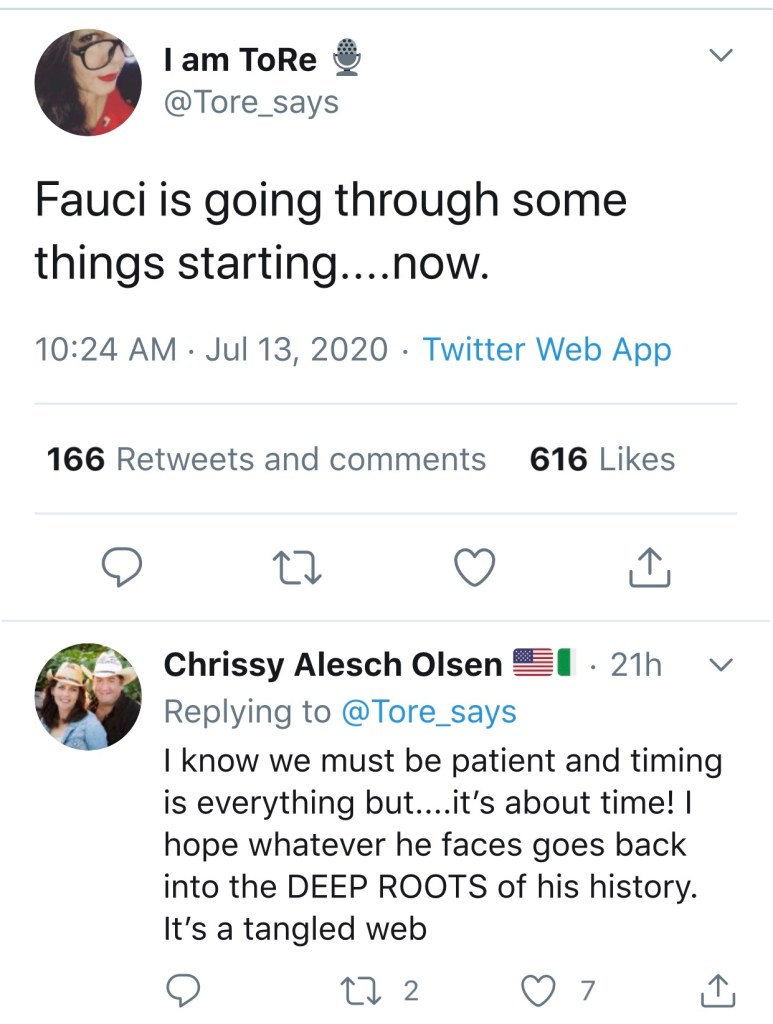Image resolution: width=773 pixels, height=1024 pixels.
Task: Open @Tore_says mention in reply header
Action: click(x=429, y=711)
